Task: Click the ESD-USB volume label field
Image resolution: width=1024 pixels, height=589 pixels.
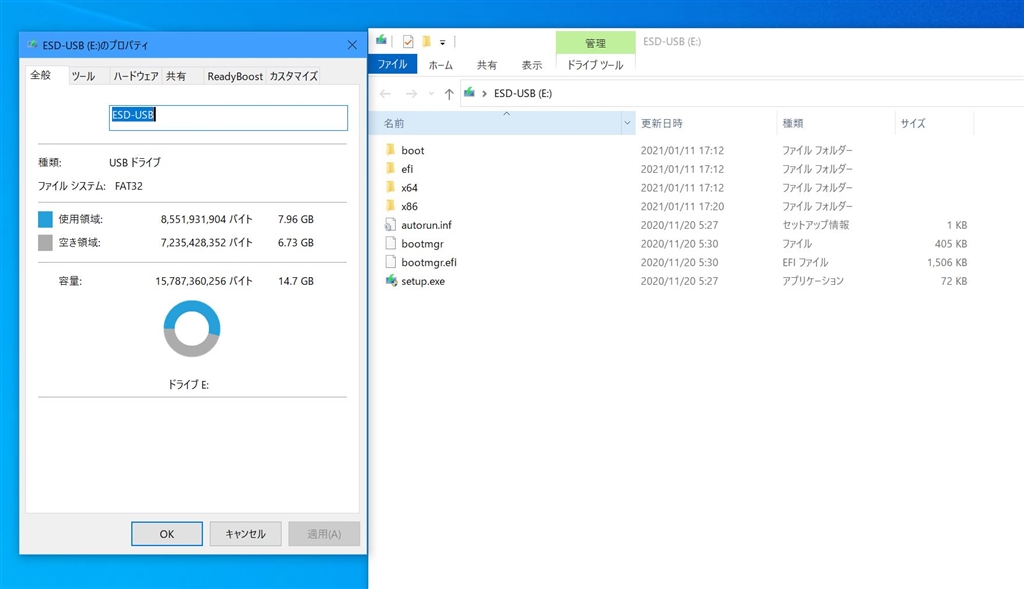Action: 228,118
